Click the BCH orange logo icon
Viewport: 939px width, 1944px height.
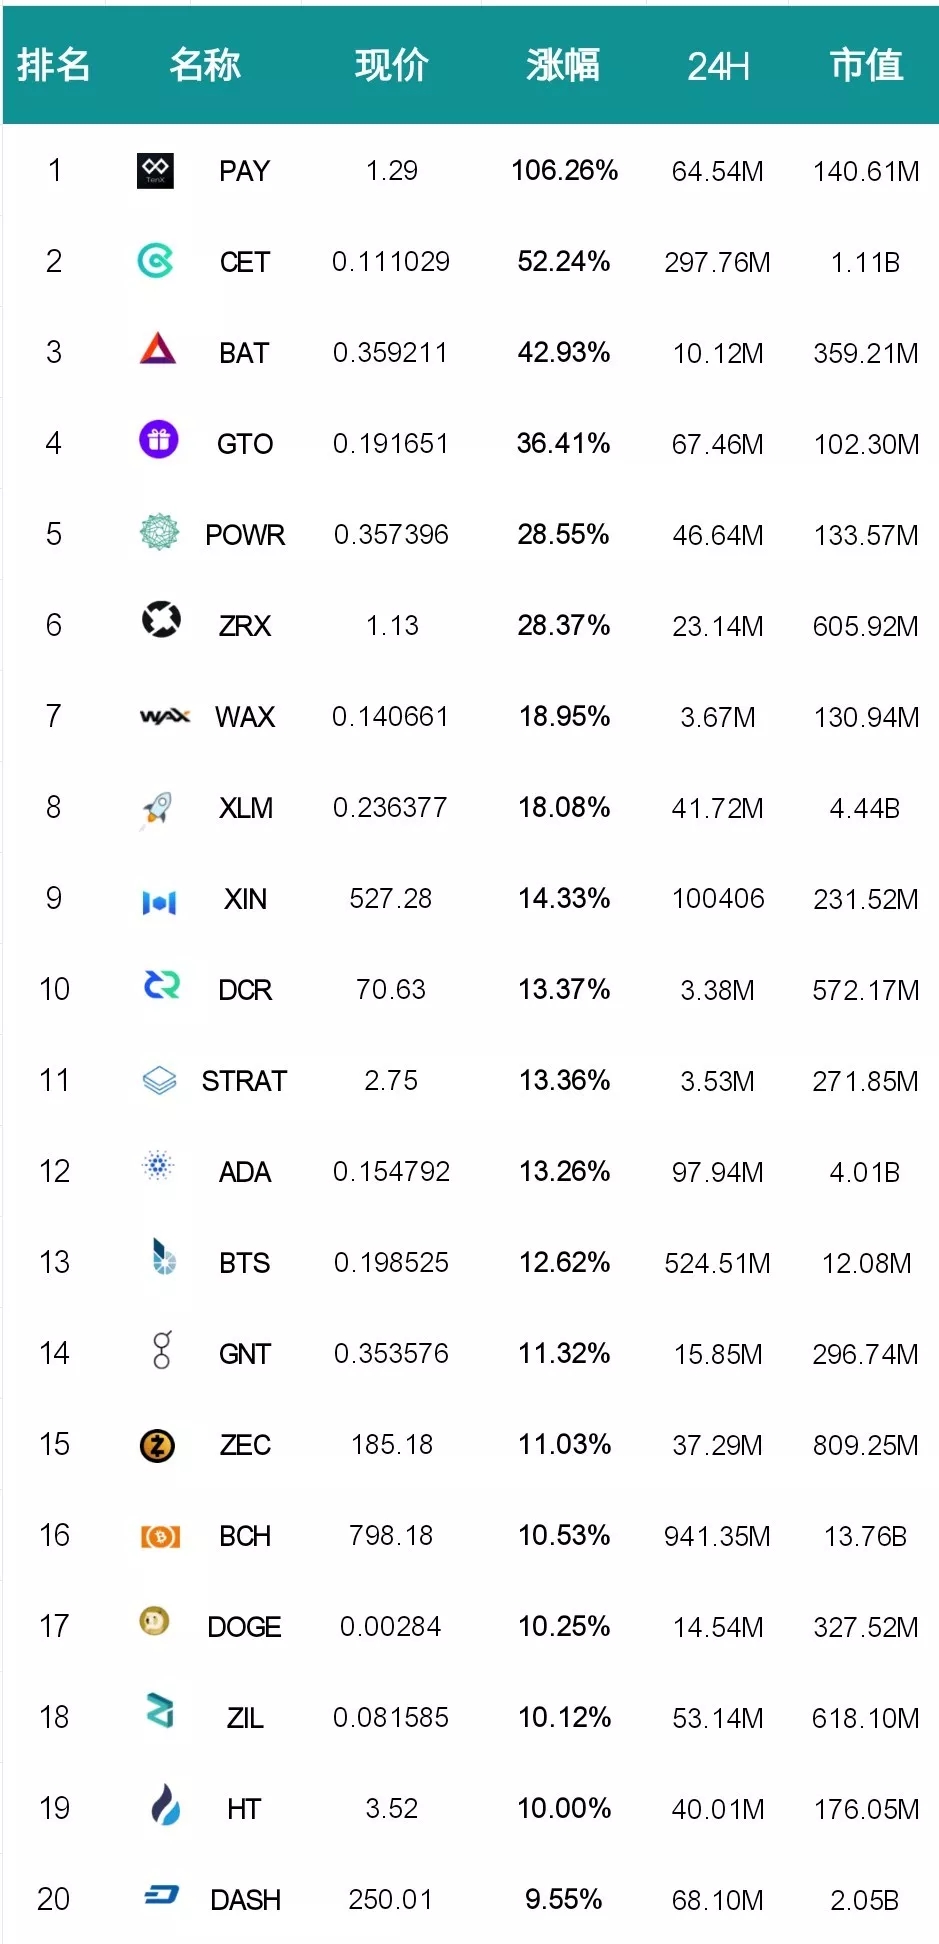pos(160,1537)
